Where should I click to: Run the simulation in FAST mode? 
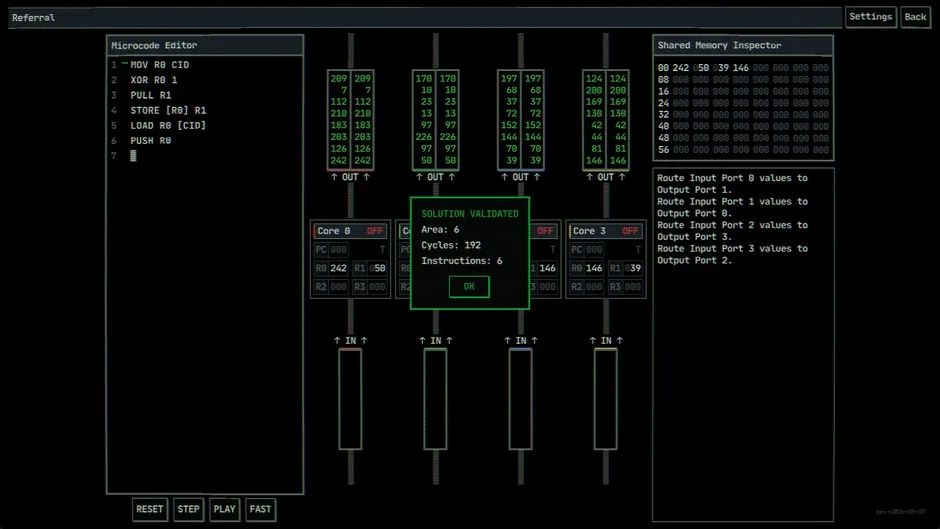[260, 509]
